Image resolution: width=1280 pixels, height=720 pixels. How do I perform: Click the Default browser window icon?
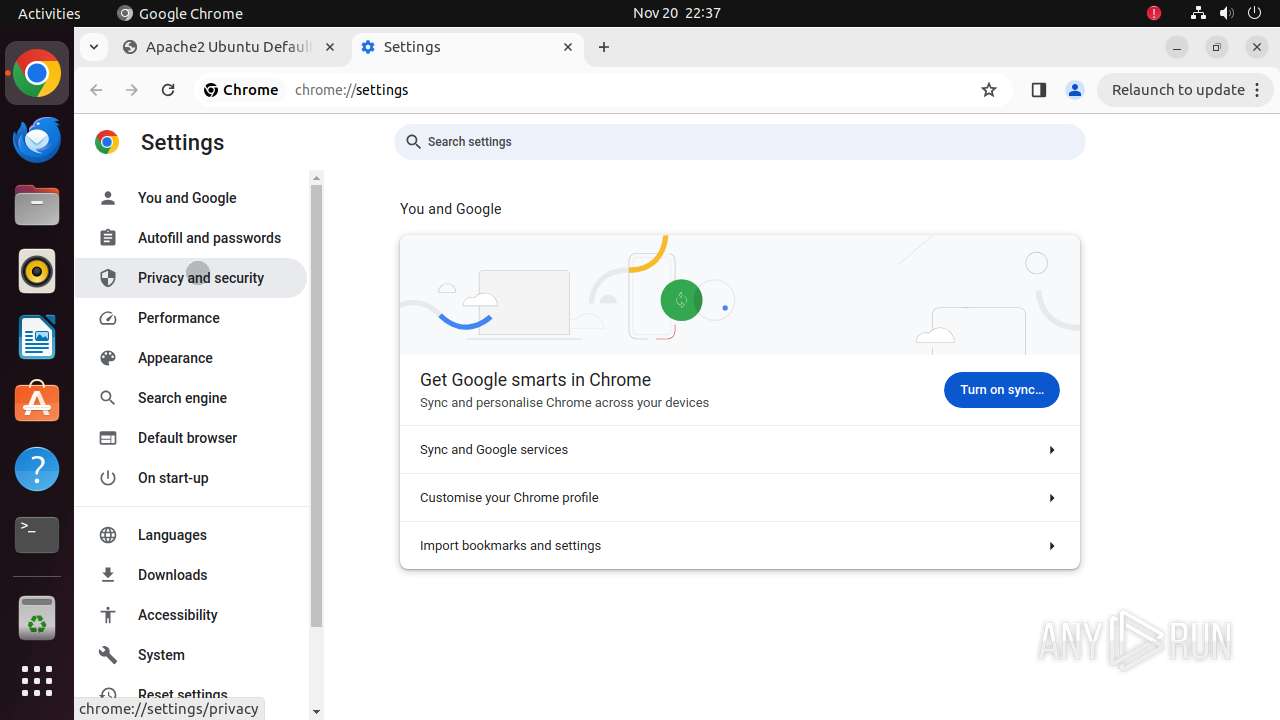coord(108,438)
